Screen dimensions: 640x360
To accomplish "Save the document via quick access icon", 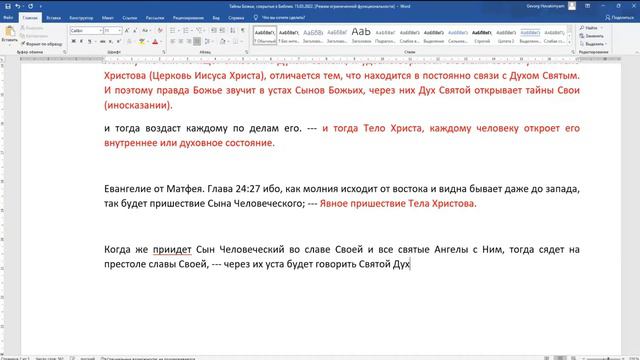I will point(7,6).
